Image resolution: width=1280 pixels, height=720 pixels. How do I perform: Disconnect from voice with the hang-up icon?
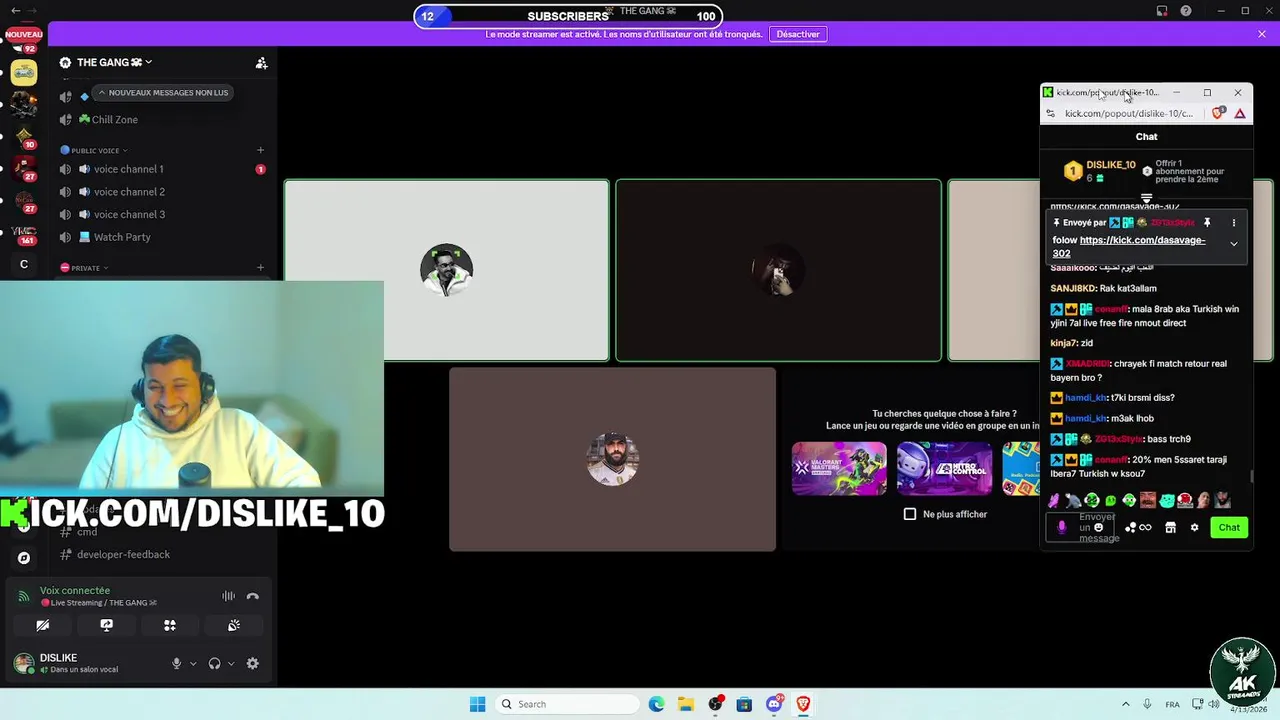tap(252, 596)
